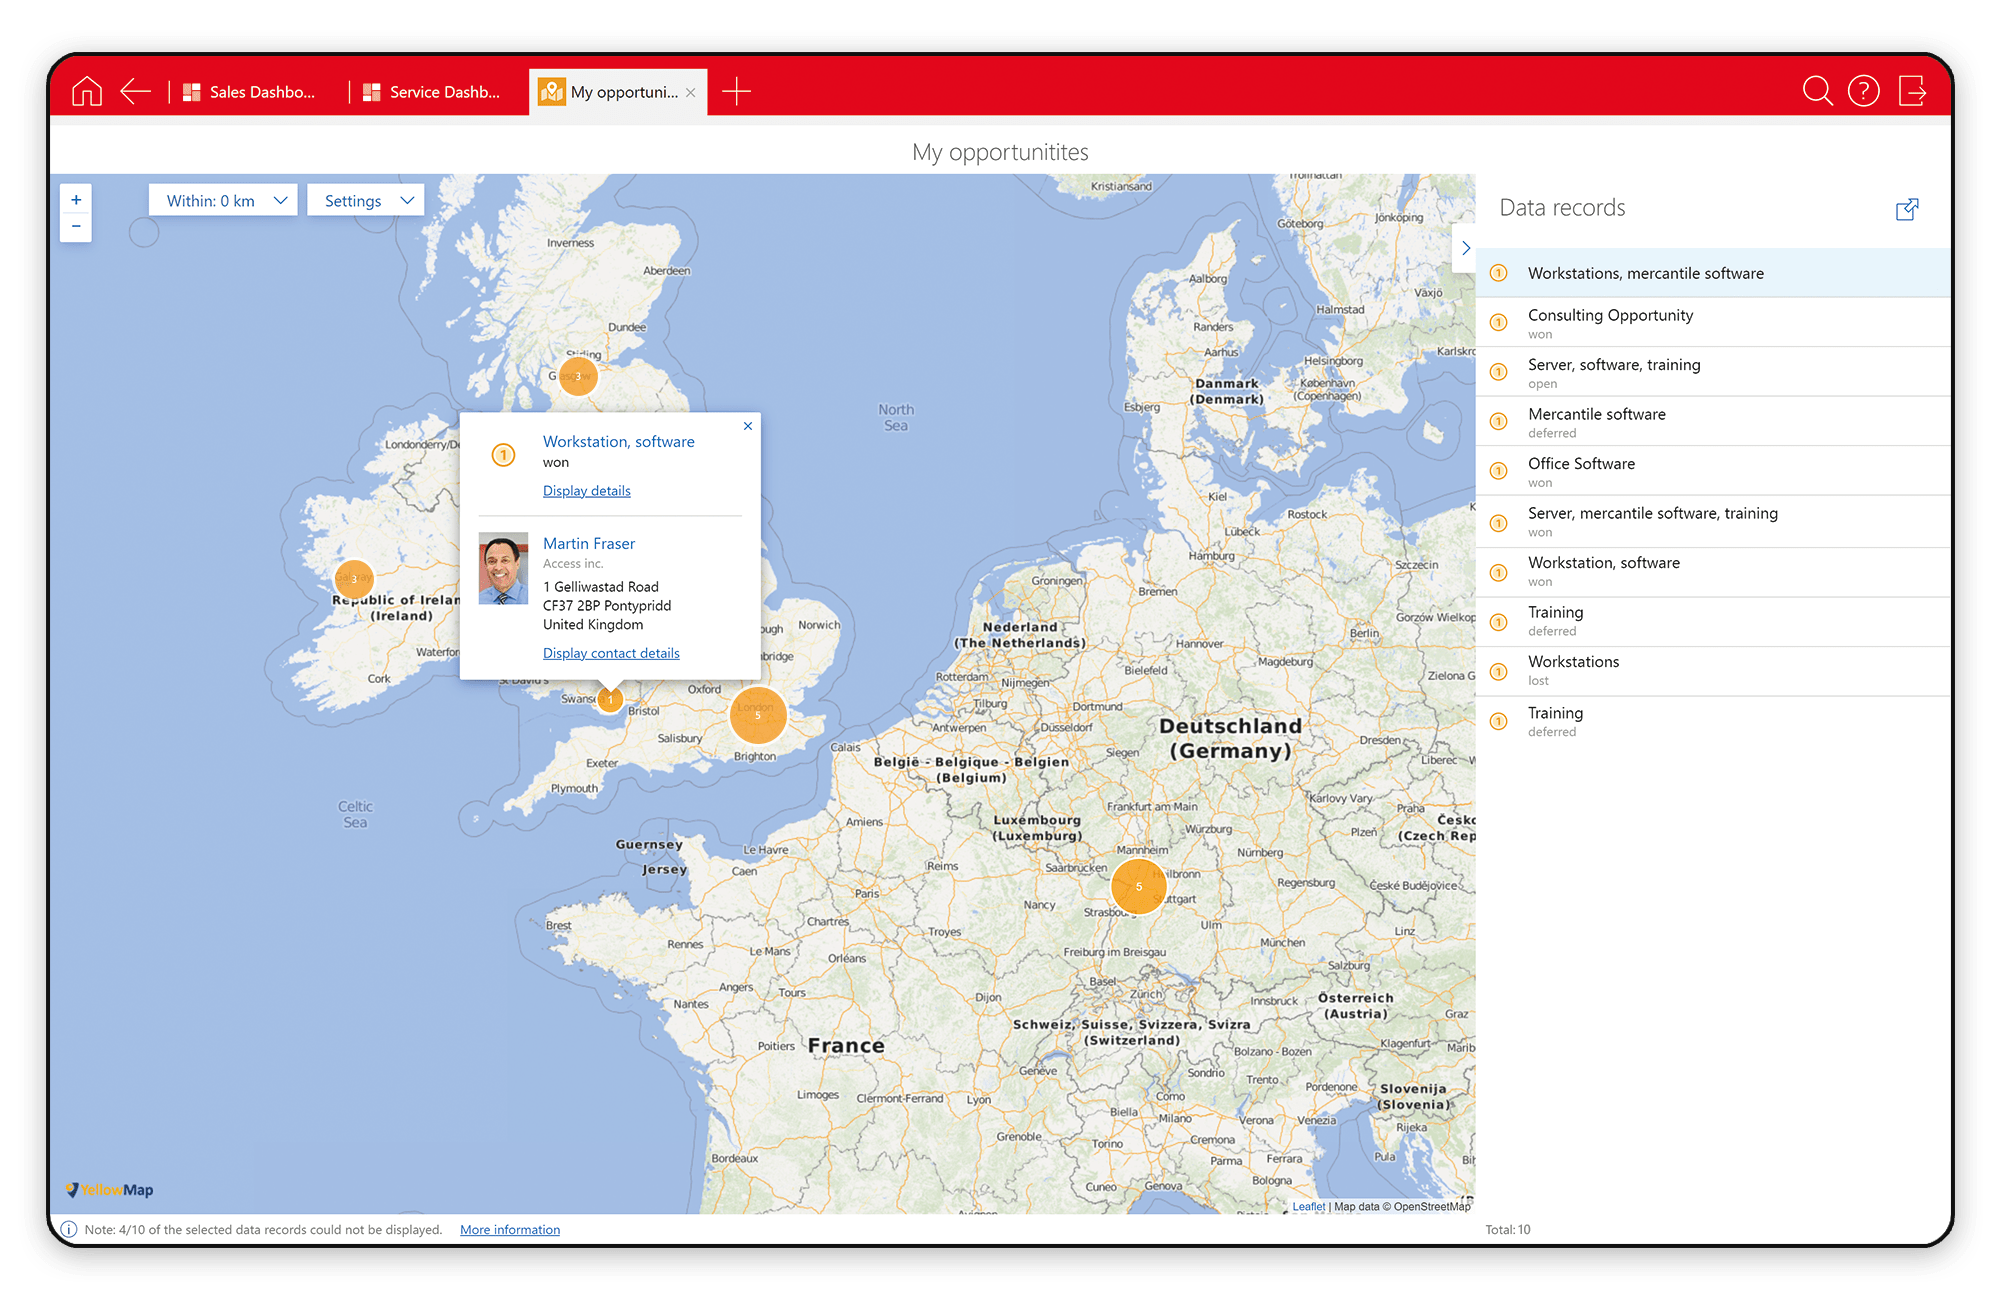Open the Within: 0 km dropdown
2000x1300 pixels.
[x=223, y=200]
